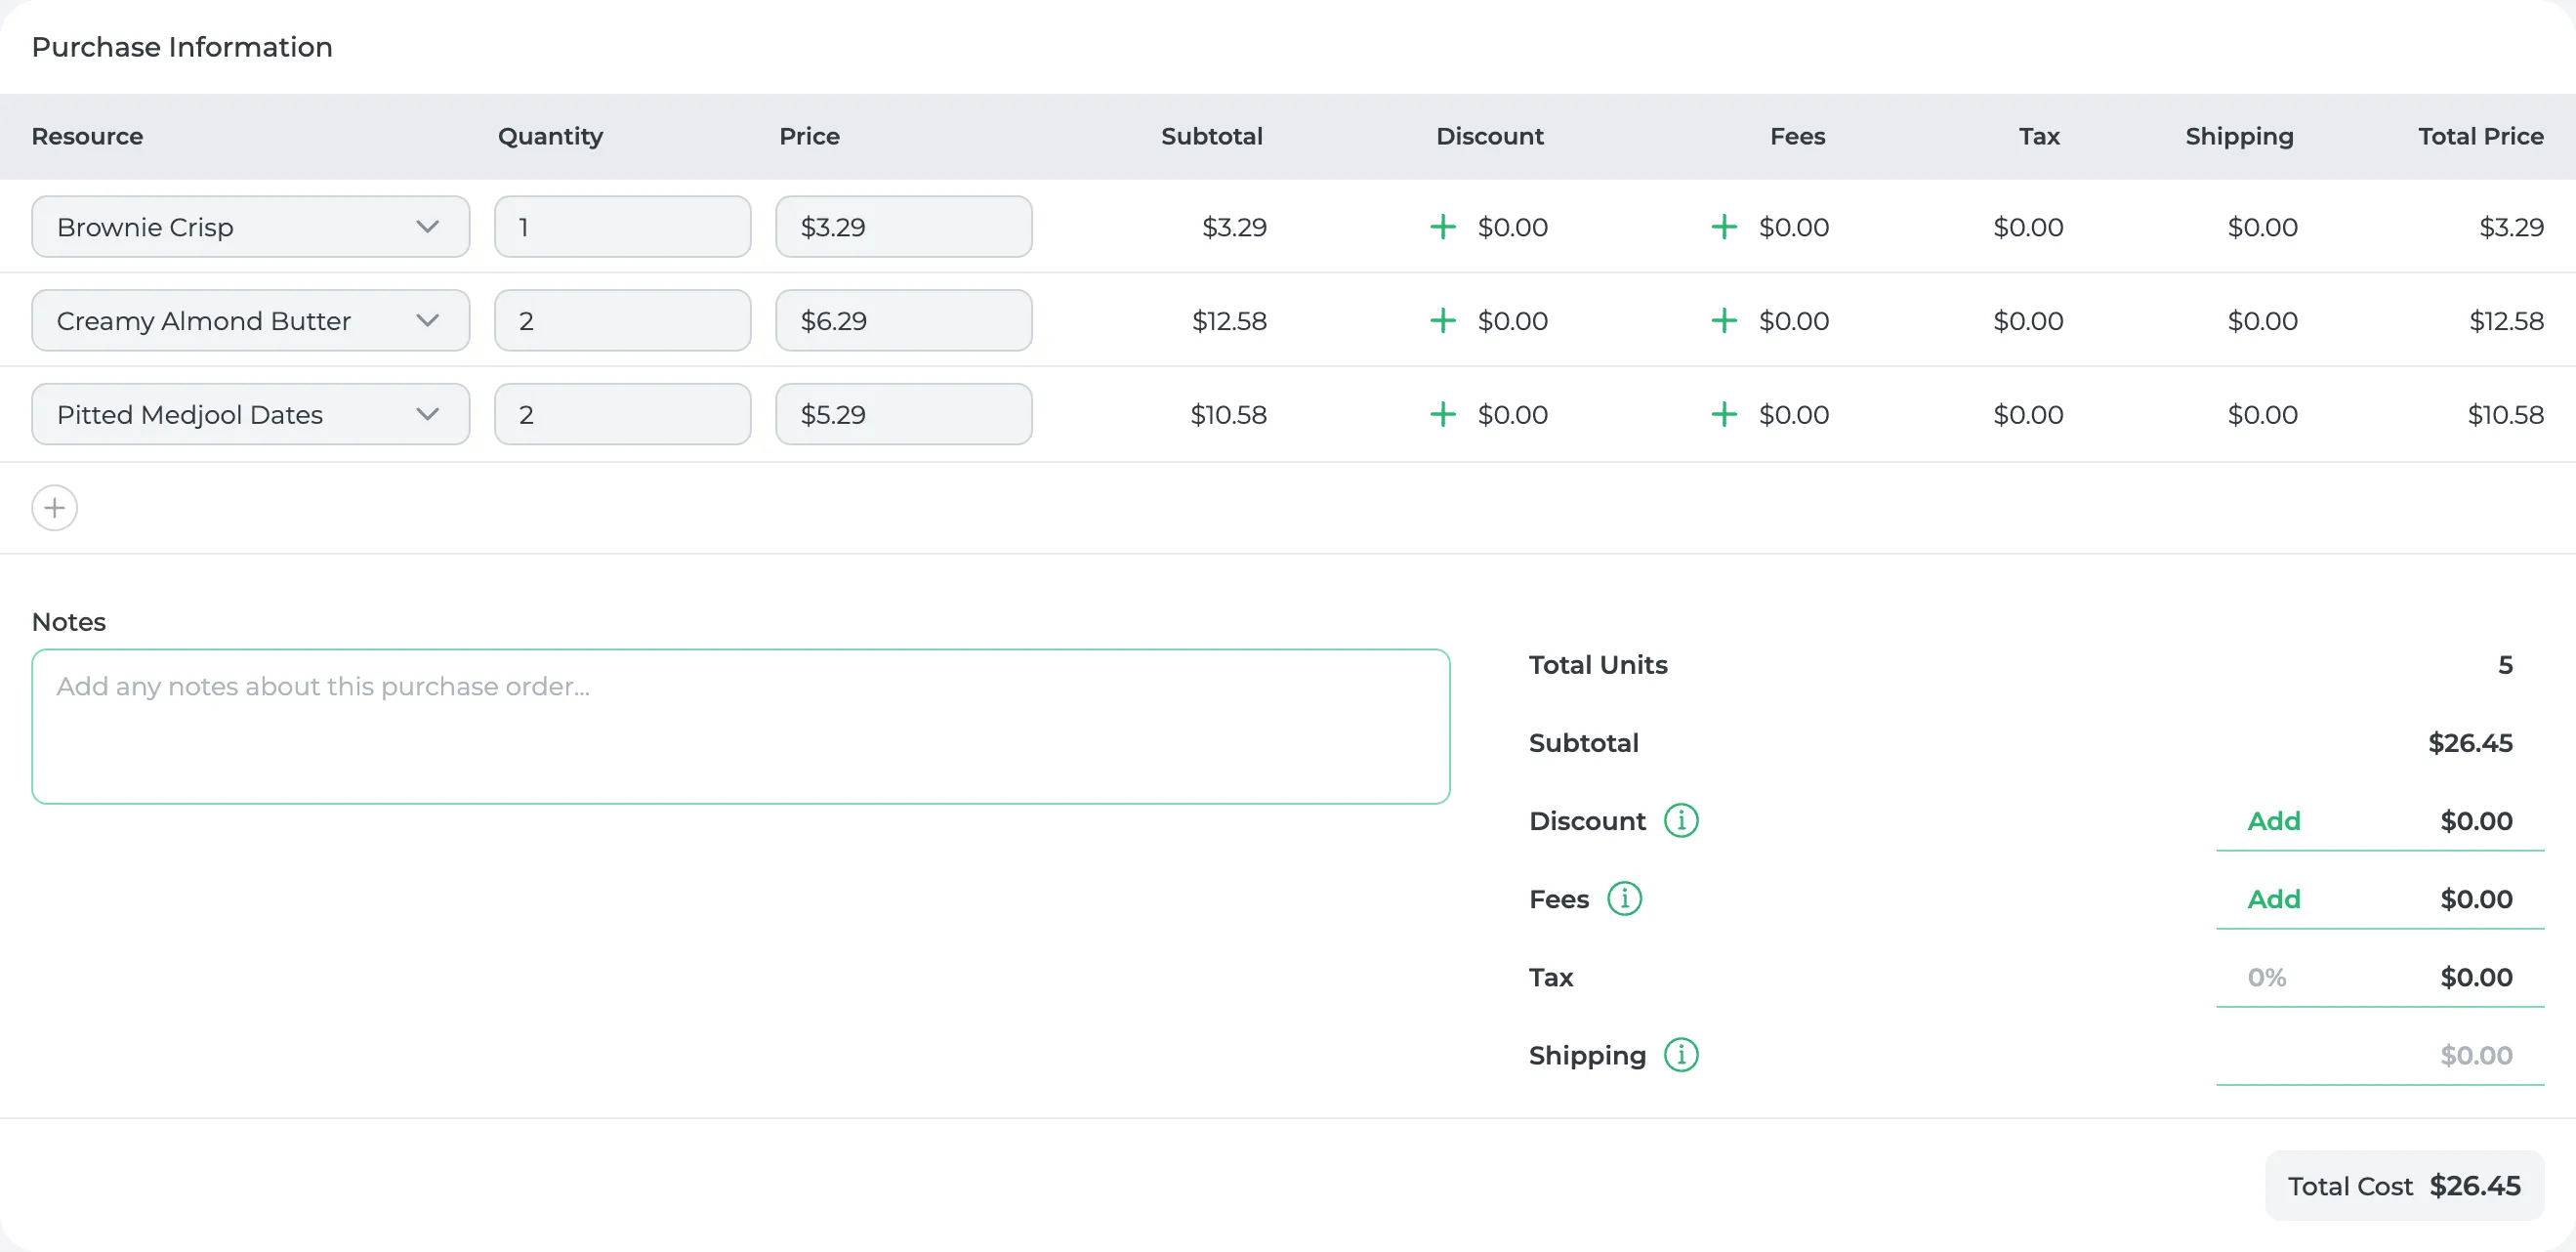Show info about order Discount
The height and width of the screenshot is (1252, 2576).
coord(1681,821)
